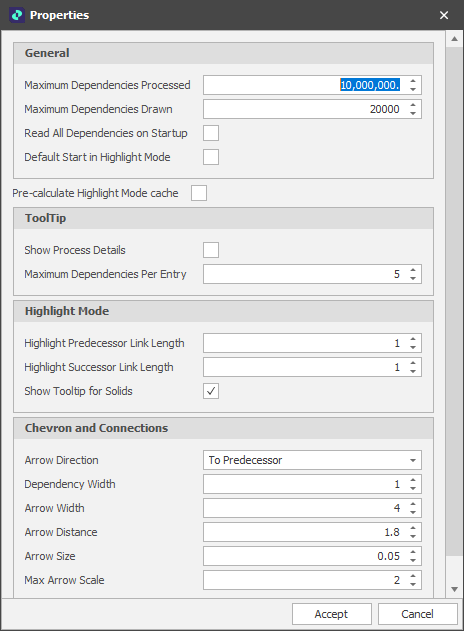Image resolution: width=464 pixels, height=631 pixels.
Task: Increment Maximum Dependencies Per Entry value
Action: click(413, 270)
